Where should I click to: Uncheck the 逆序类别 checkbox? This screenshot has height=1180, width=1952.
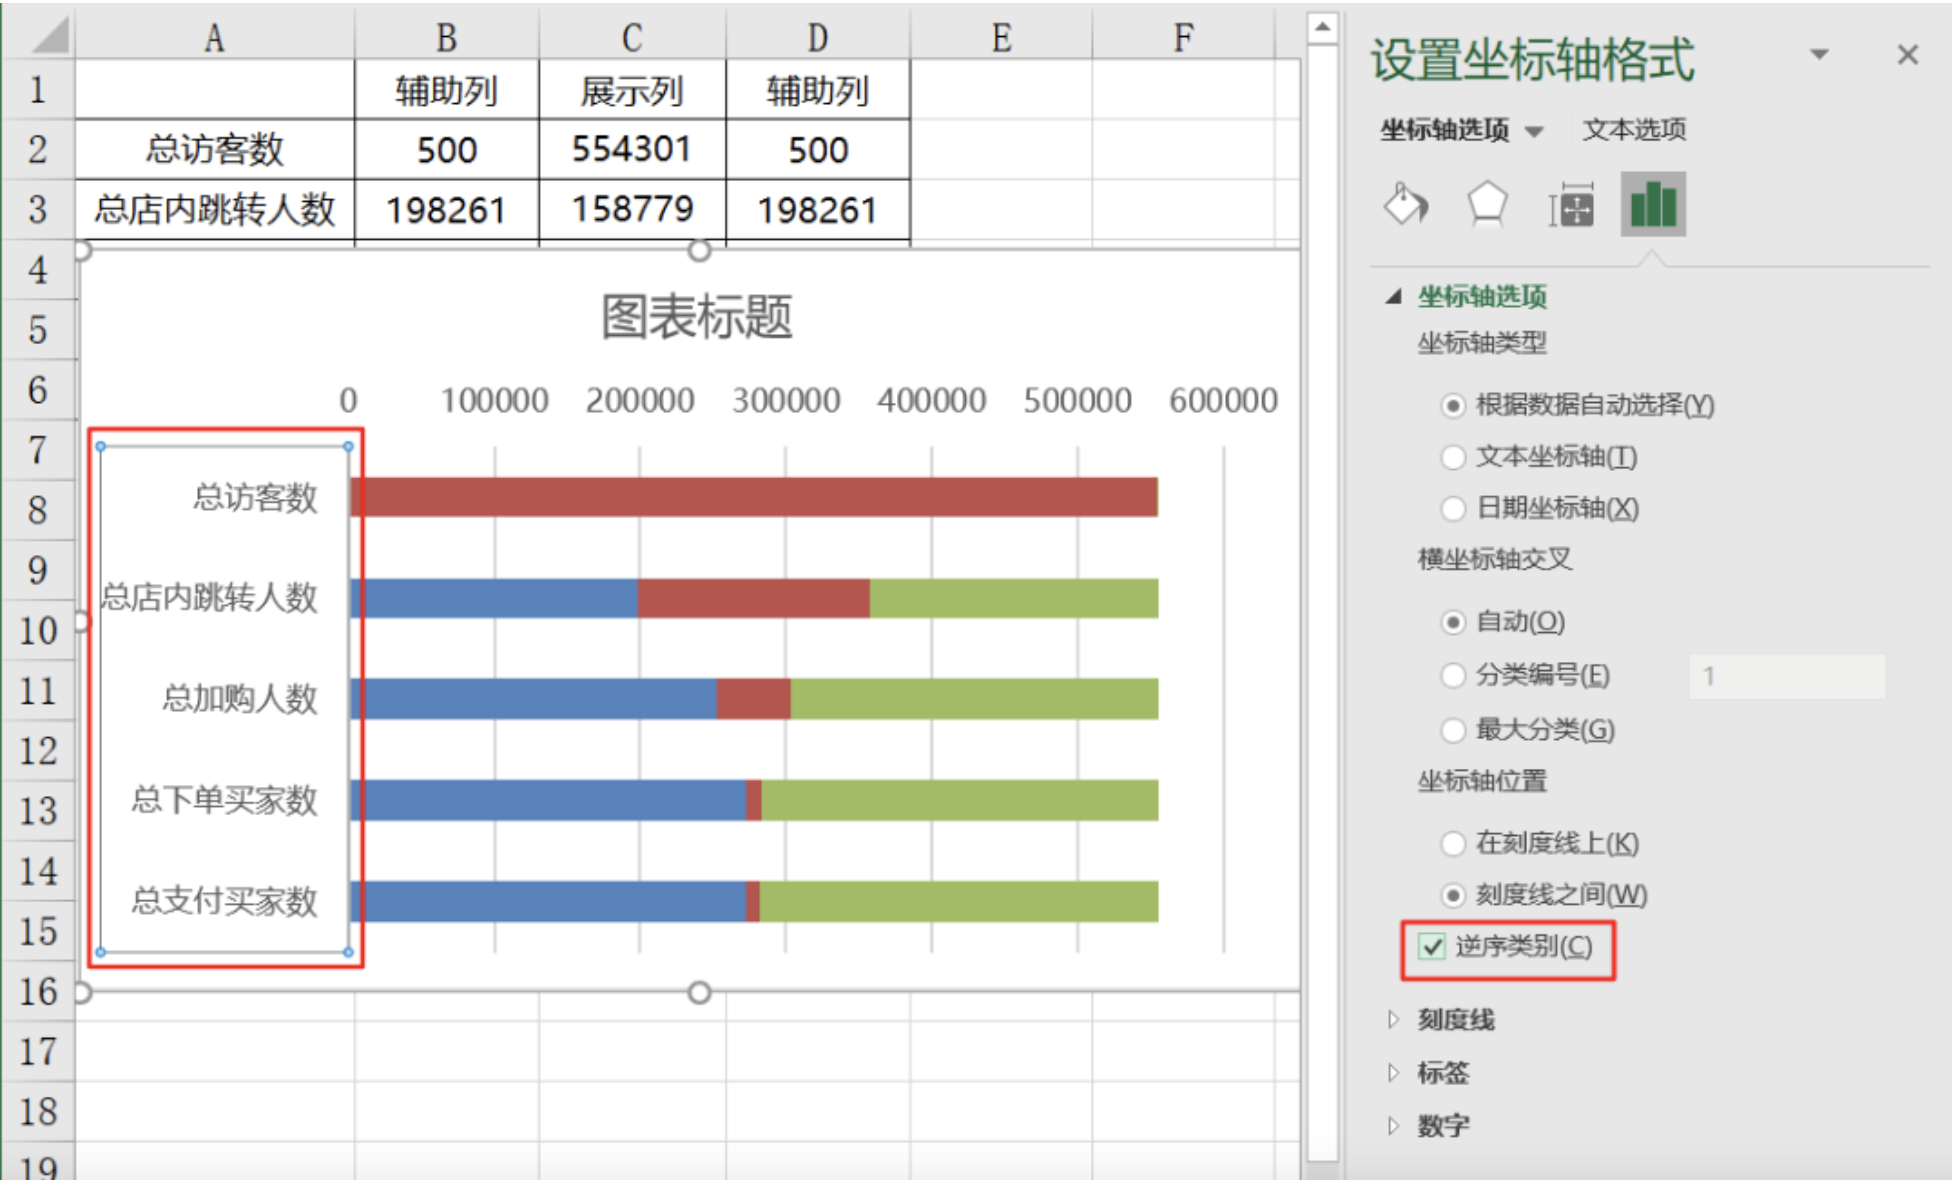1433,946
